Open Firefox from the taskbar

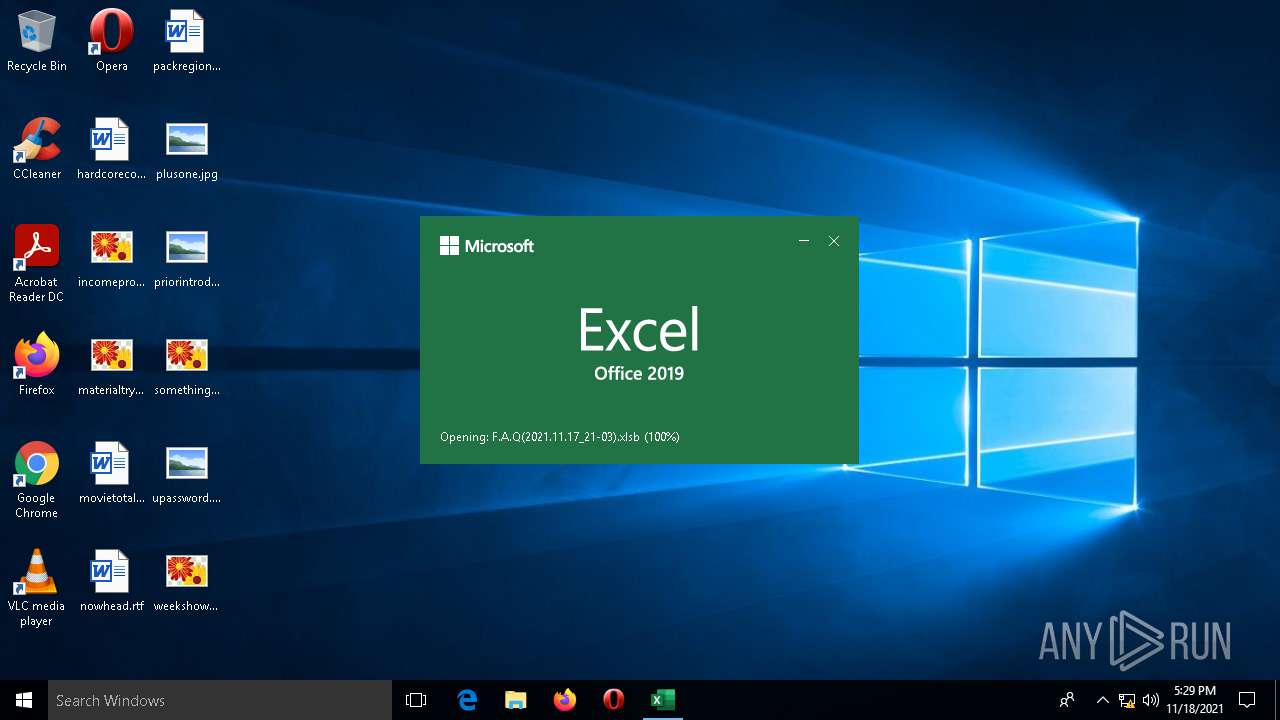pos(565,700)
